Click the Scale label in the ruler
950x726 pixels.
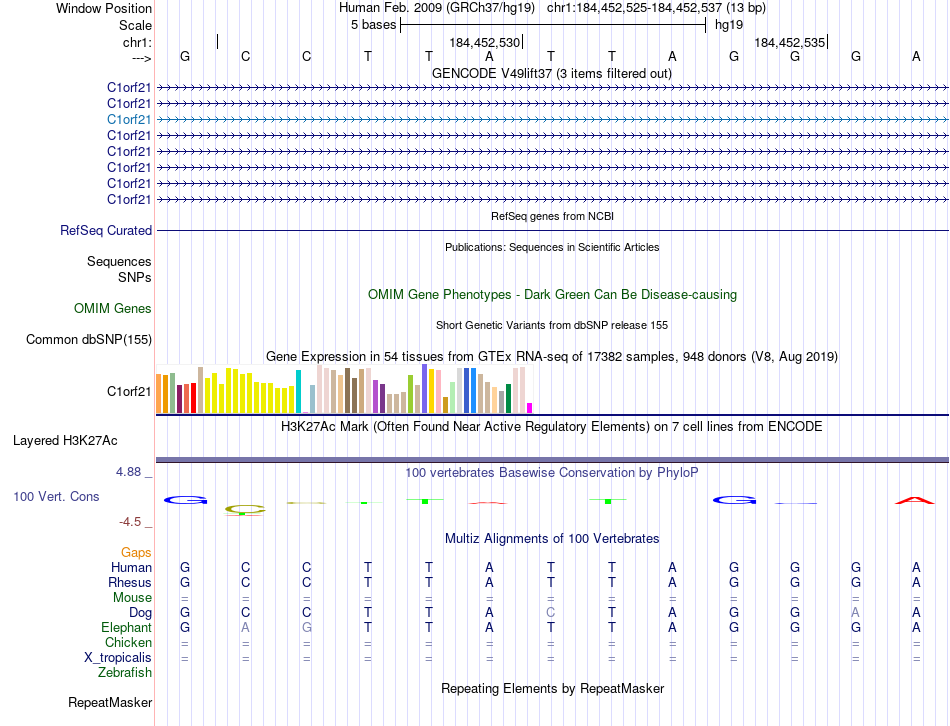[x=135, y=25]
